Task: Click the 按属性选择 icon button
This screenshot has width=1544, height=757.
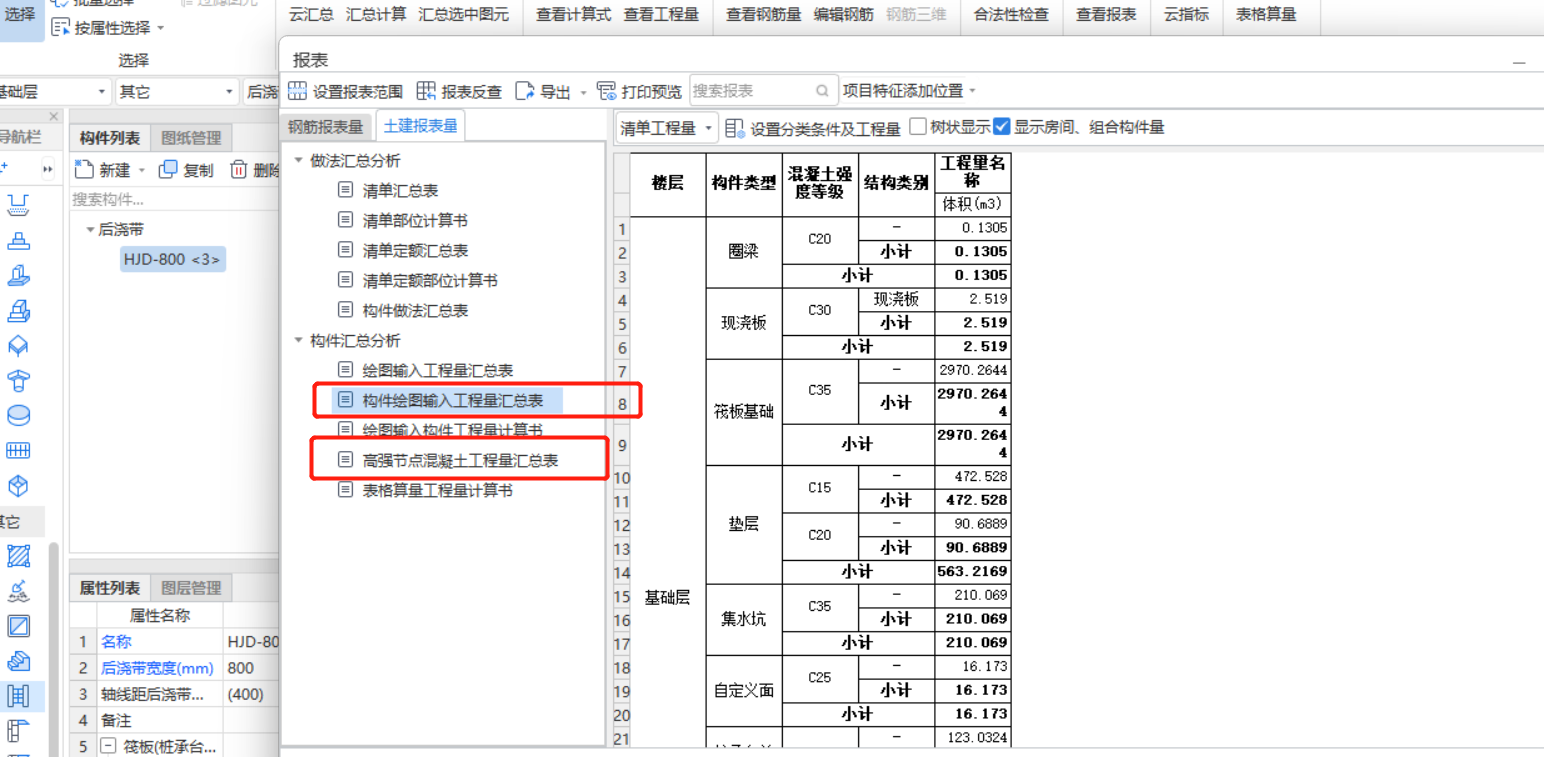Action: pos(61,28)
